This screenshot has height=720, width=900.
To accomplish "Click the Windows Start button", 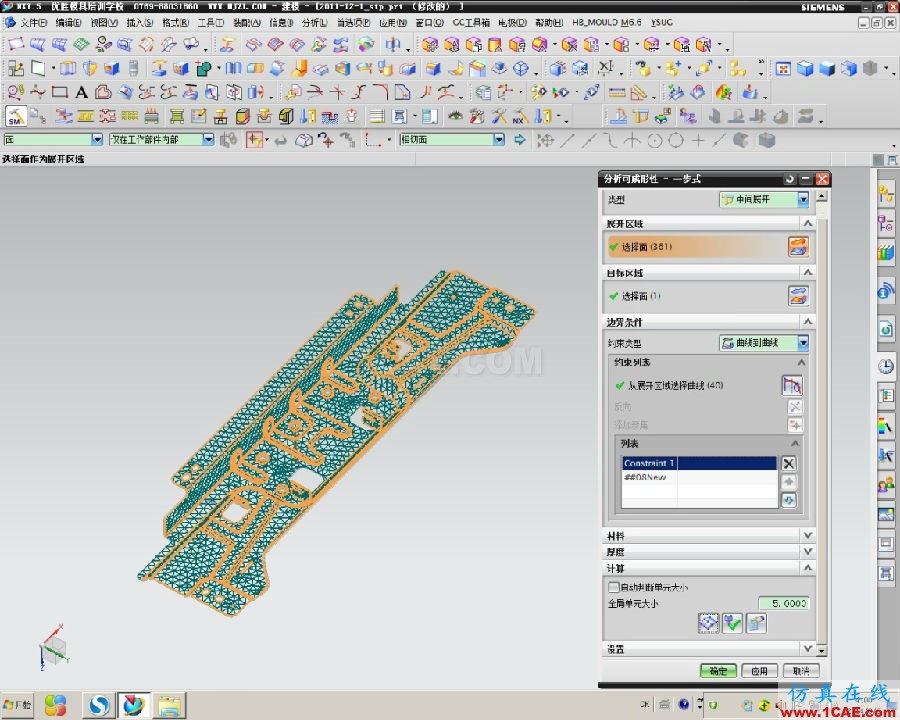I will click(17, 704).
